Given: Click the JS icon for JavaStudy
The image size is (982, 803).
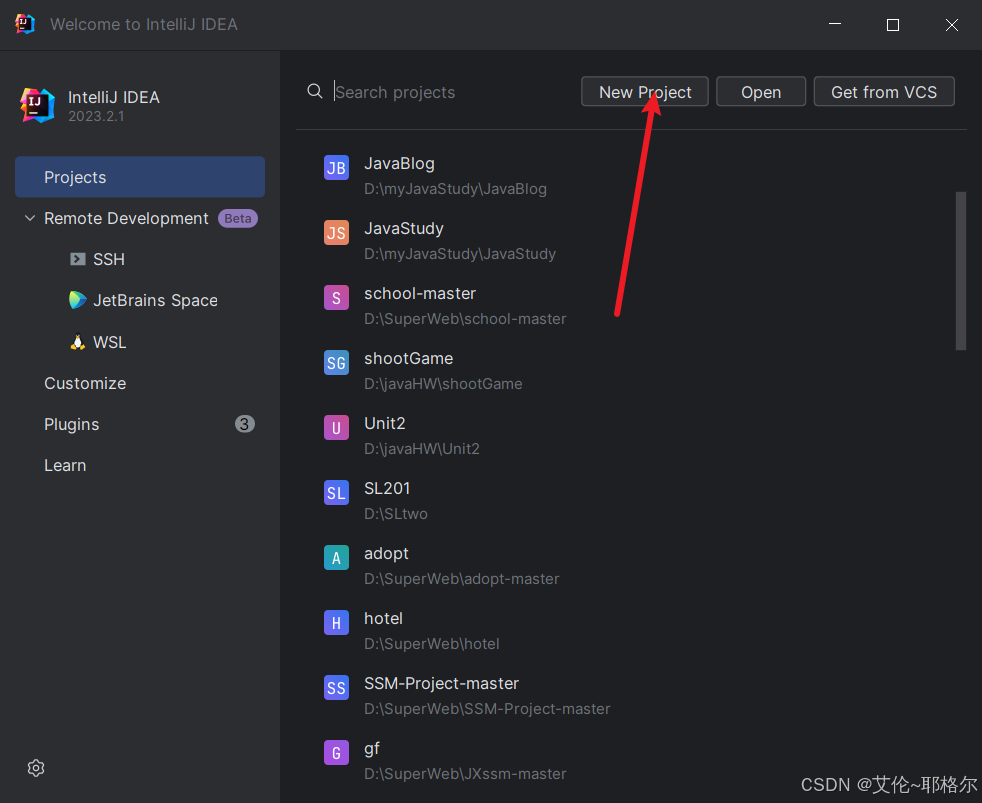Looking at the screenshot, I should [336, 233].
